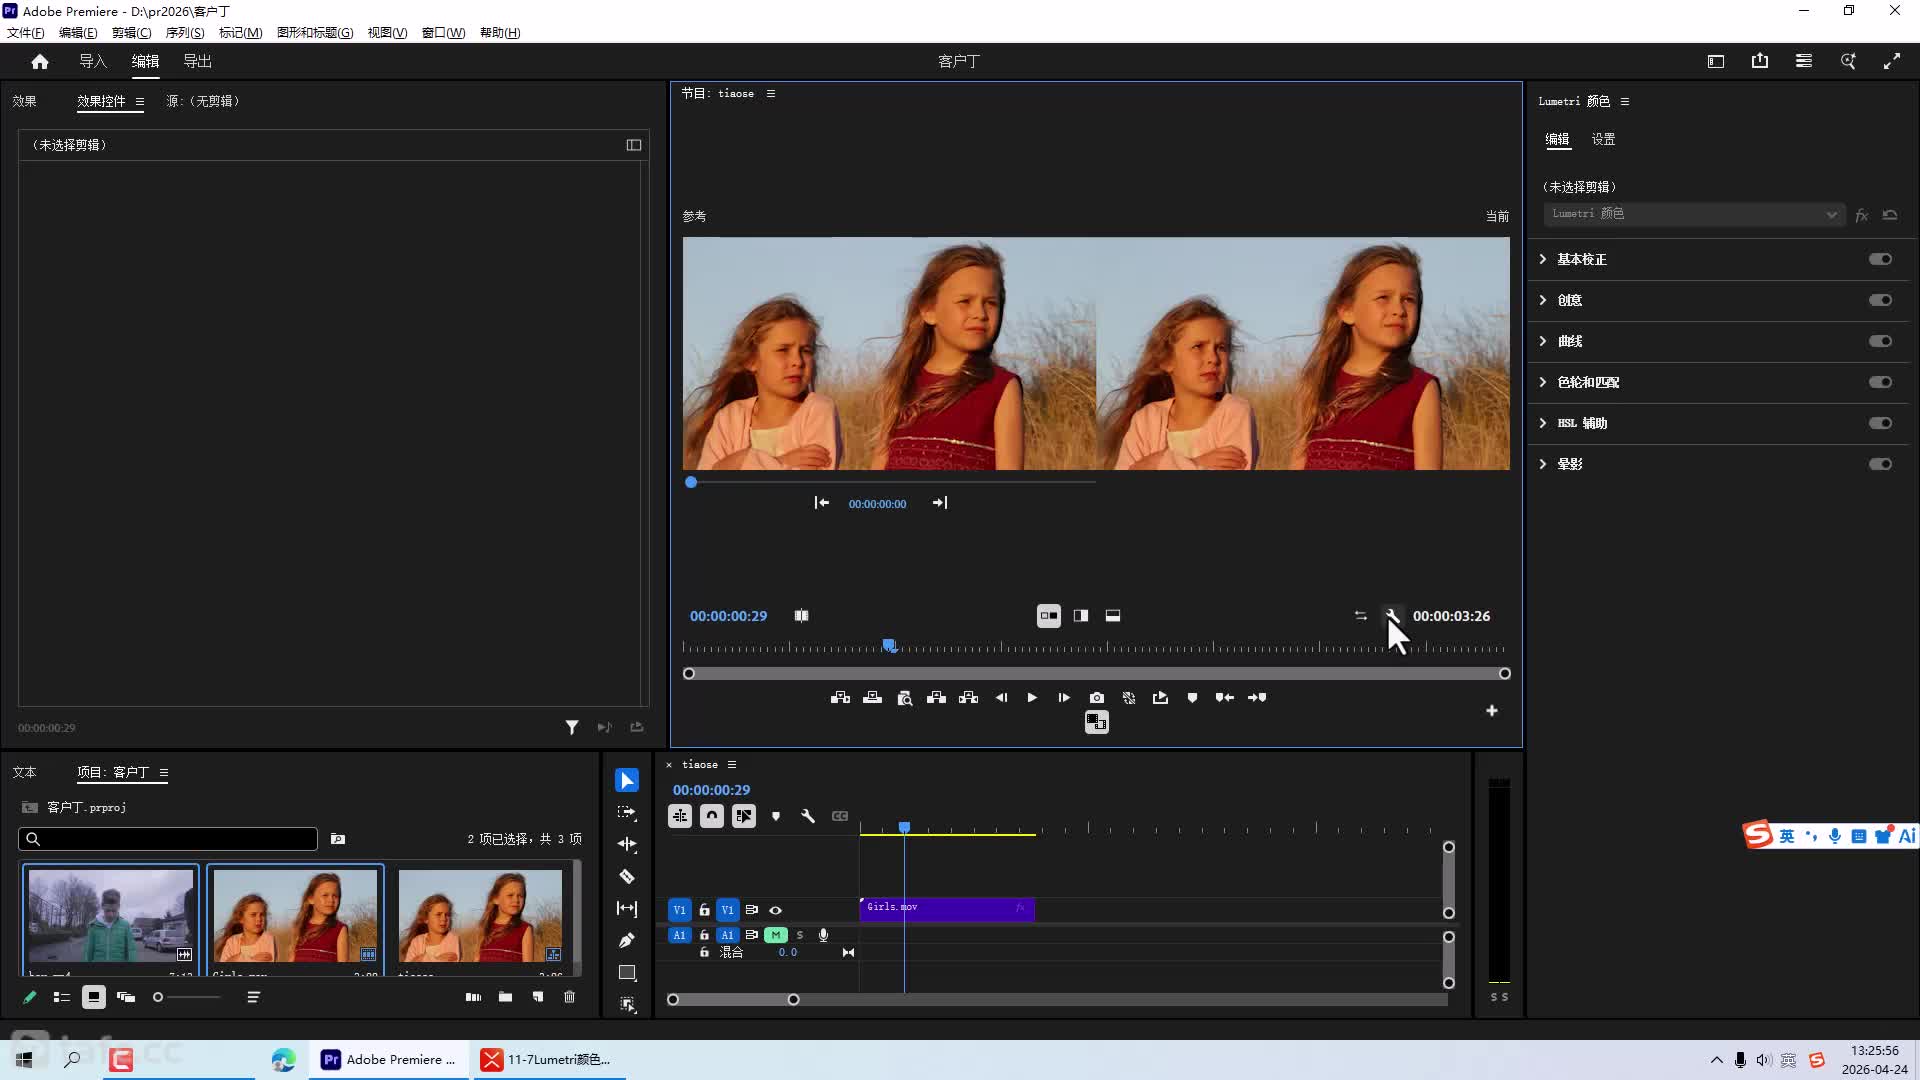
Task: Select the Girls.mov clip on timeline
Action: point(947,908)
